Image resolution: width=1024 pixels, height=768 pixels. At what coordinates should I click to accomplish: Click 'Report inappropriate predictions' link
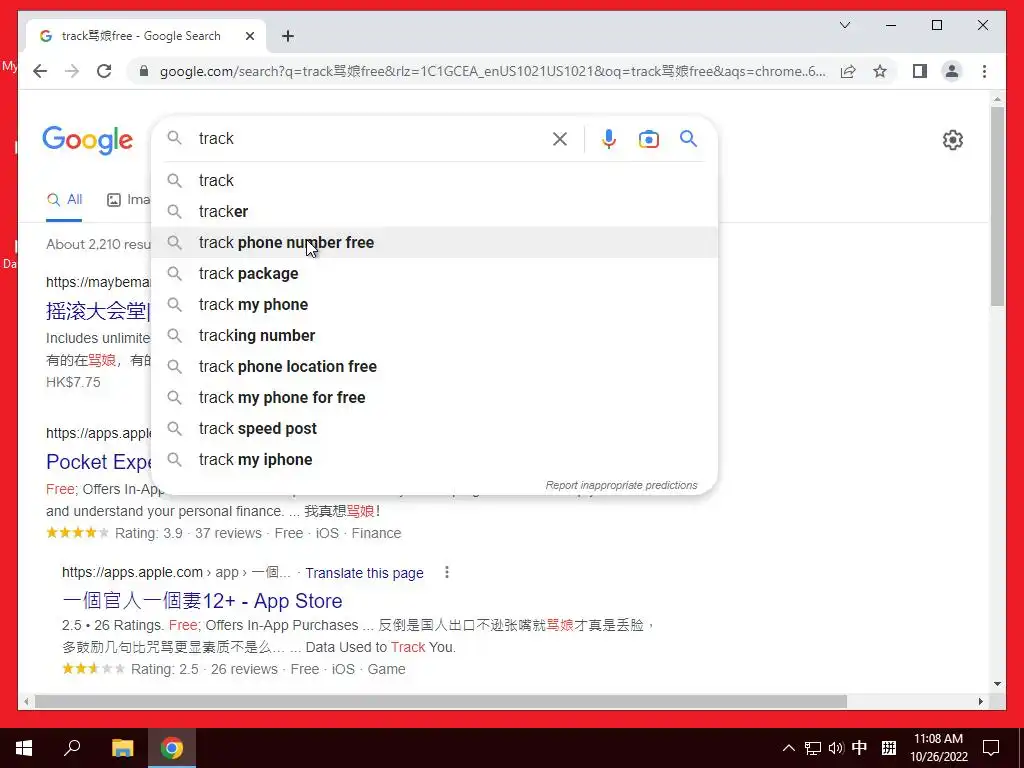click(621, 485)
